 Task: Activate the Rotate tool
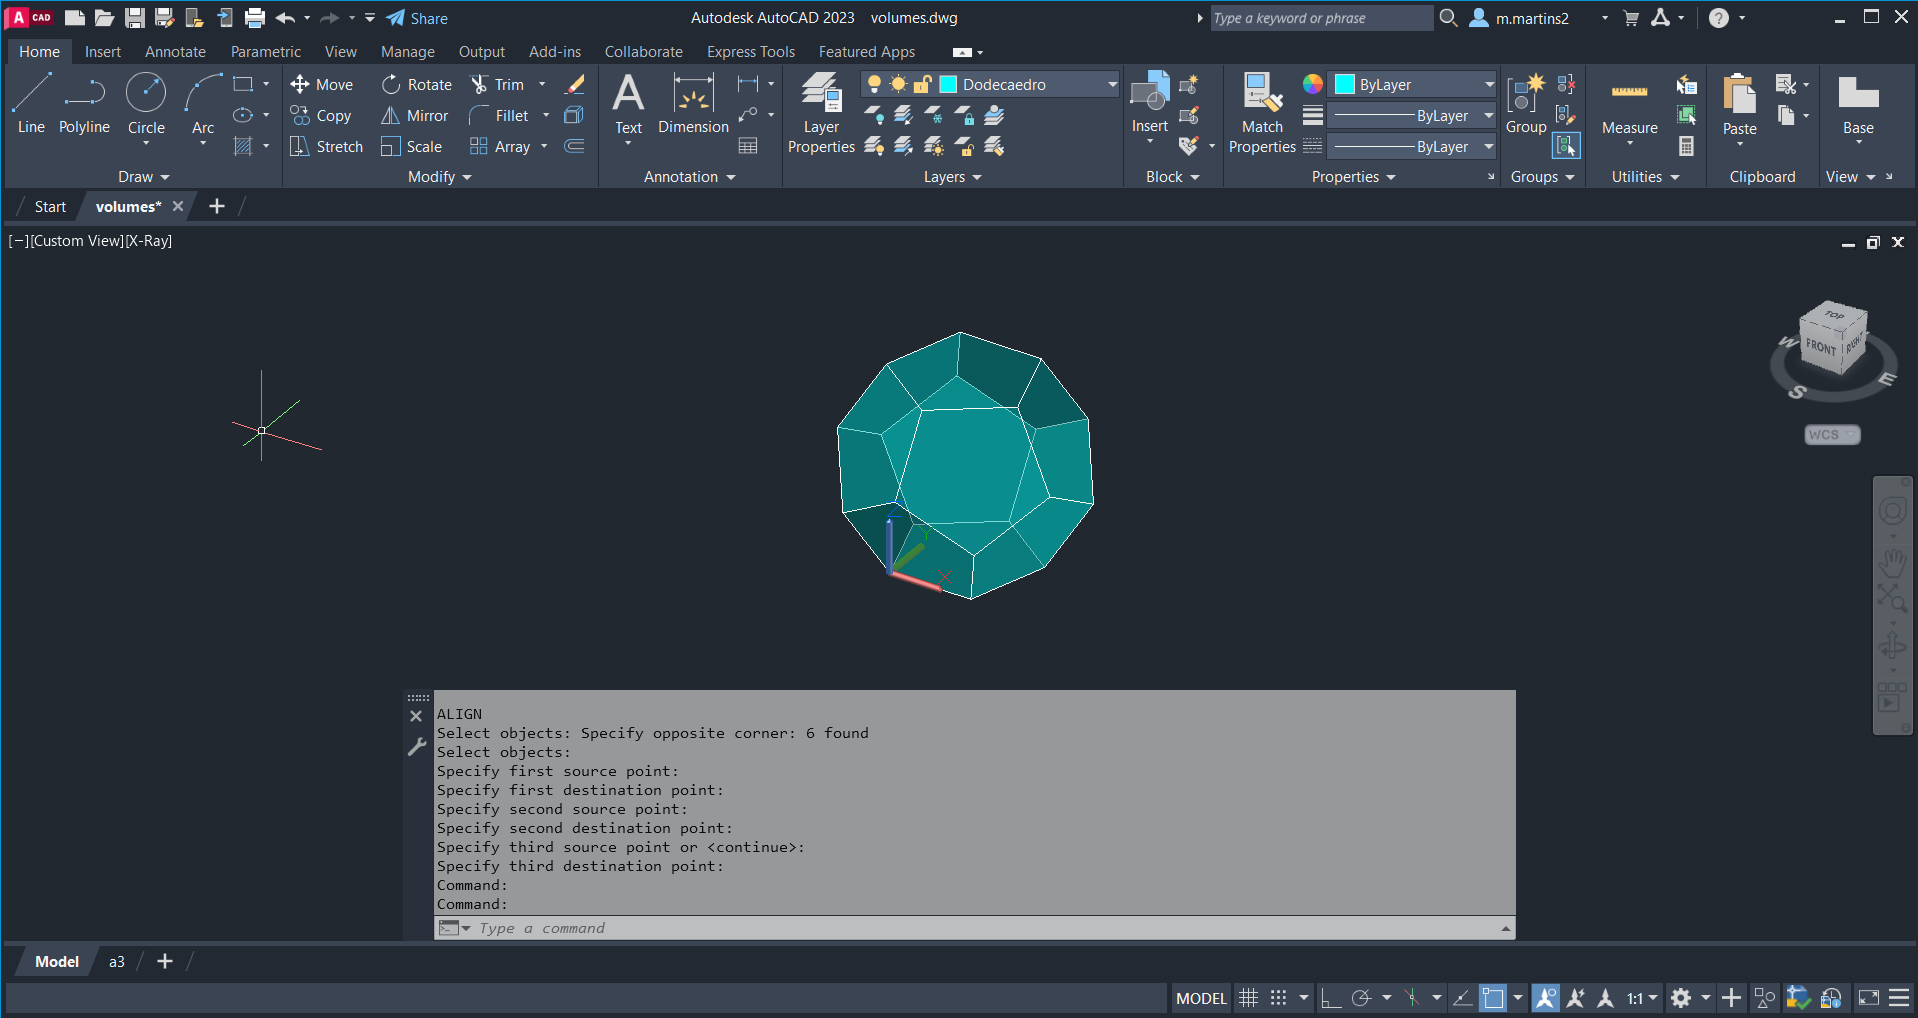coord(391,85)
